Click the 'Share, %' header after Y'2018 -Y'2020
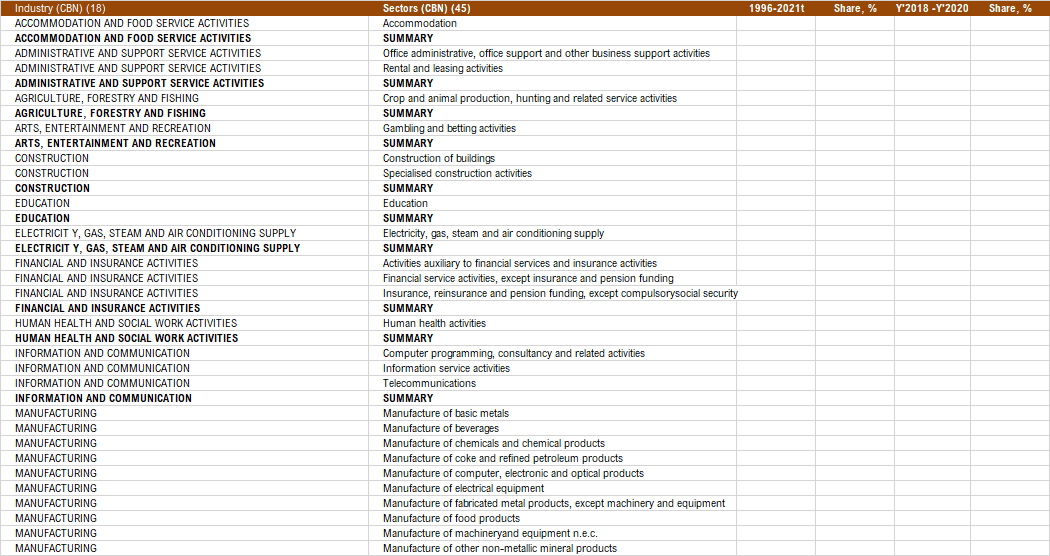 pos(1010,9)
